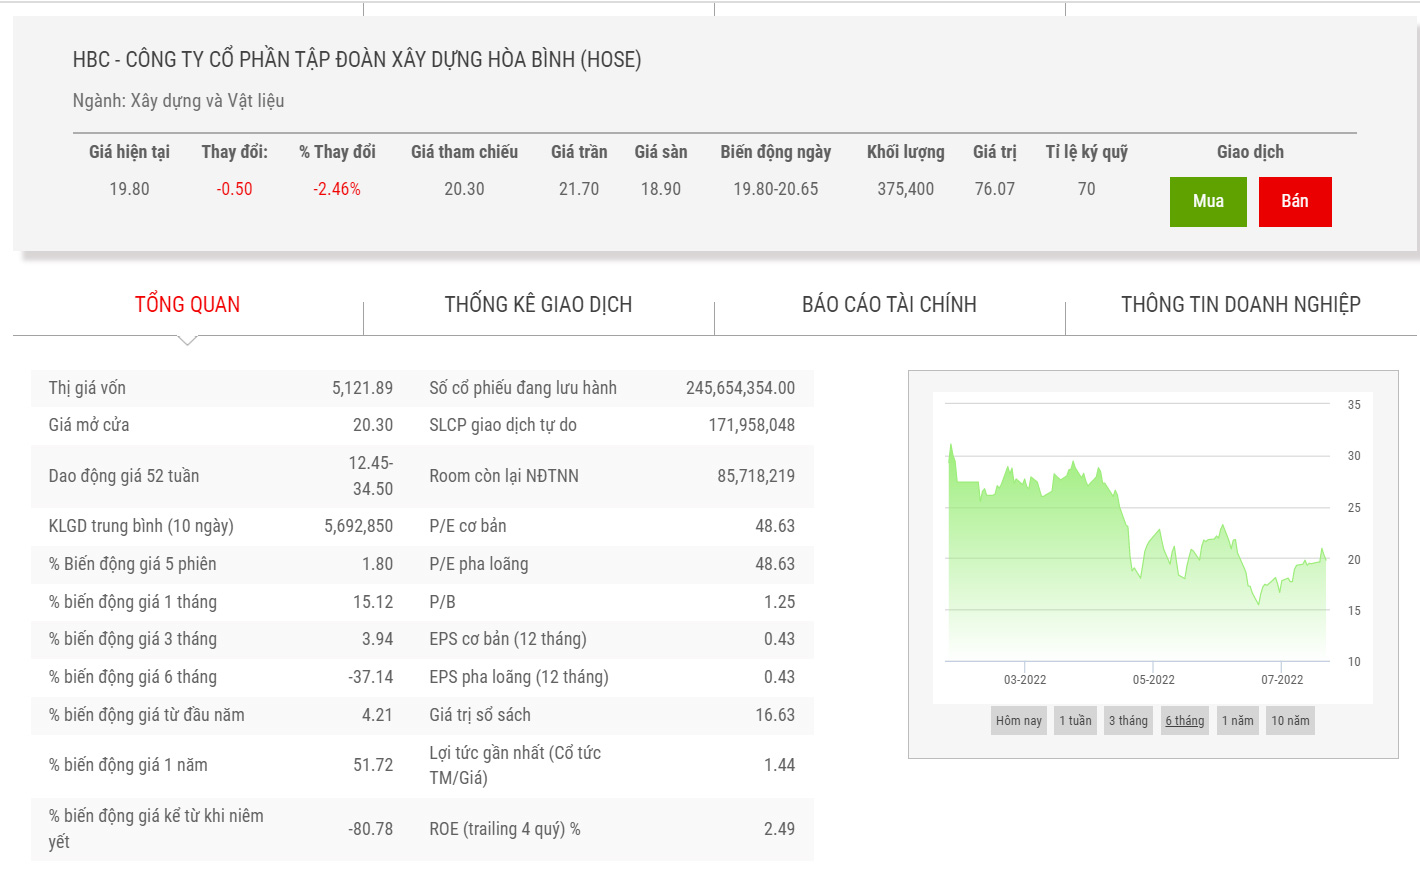
Task: Open the BÁO CÁO TÀI CHÍNH tab
Action: [x=889, y=305]
